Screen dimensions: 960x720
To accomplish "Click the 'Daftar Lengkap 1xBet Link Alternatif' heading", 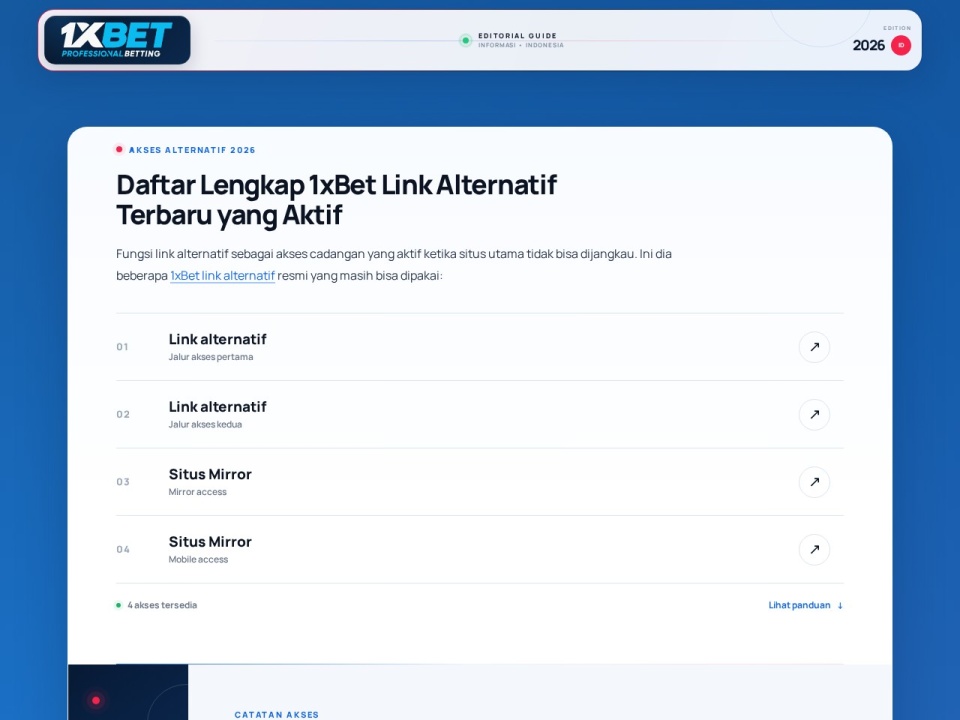I will tap(336, 200).
